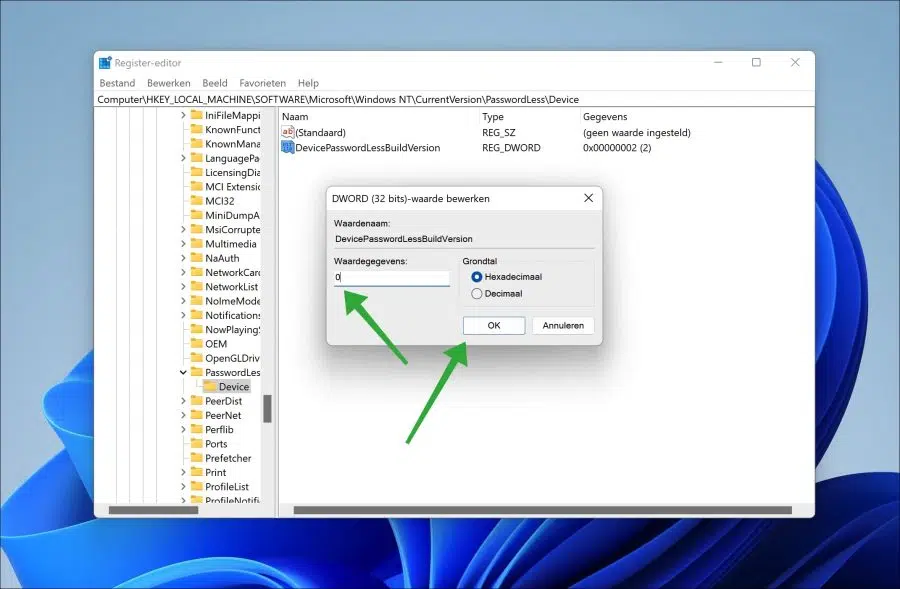The image size is (900, 589).
Task: Confirm the DWORD dialog with OK
Action: [x=494, y=326]
